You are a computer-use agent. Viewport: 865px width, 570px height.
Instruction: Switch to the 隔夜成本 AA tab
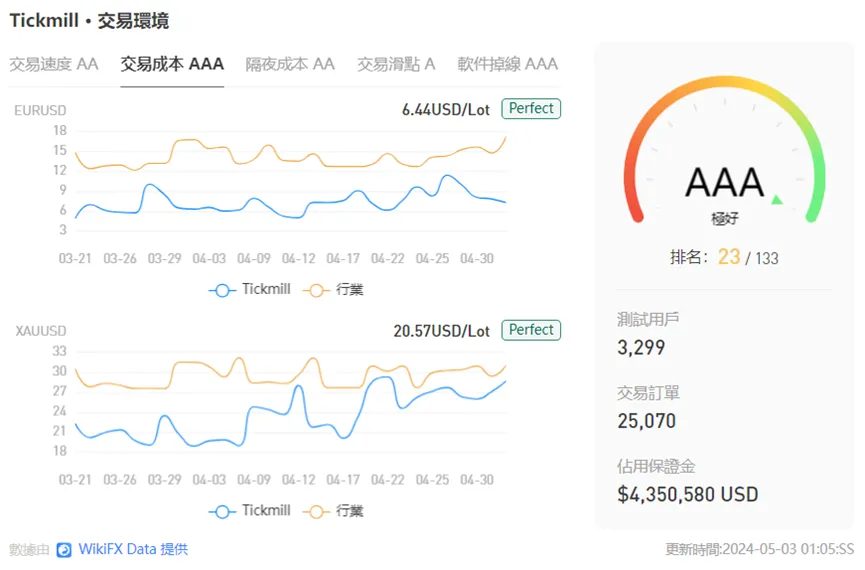click(290, 64)
